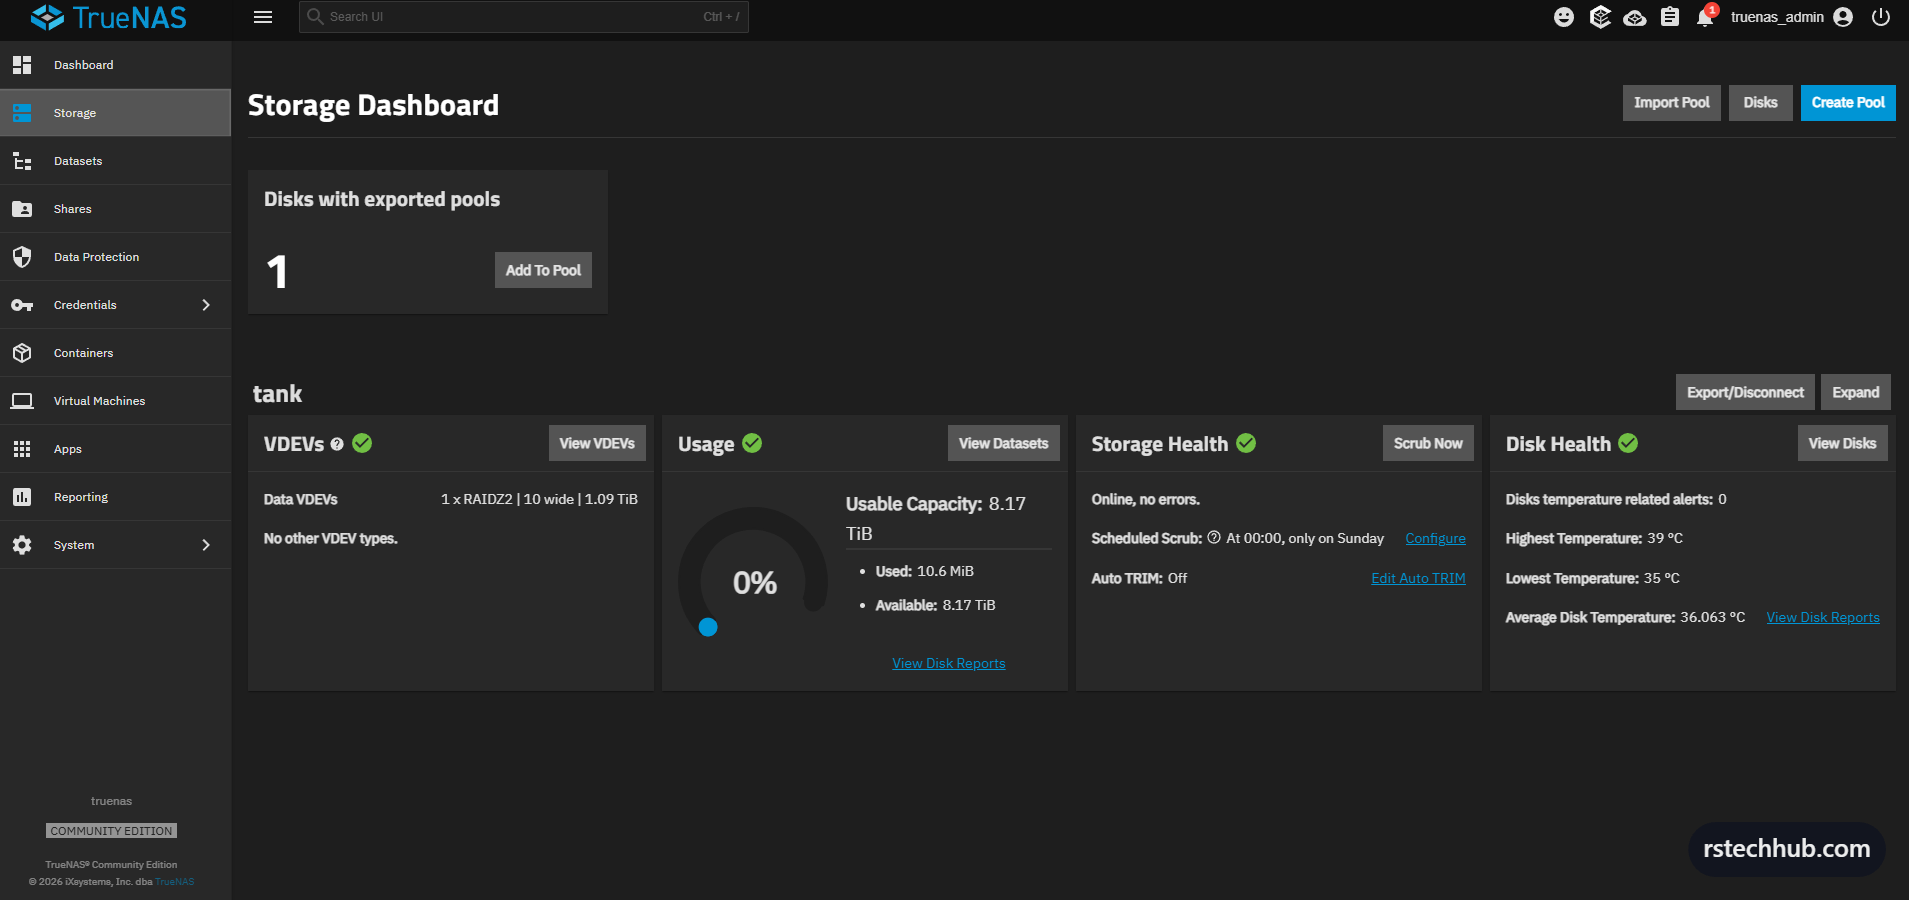The width and height of the screenshot is (1909, 900).
Task: Click the Apps grid icon
Action: pyautogui.click(x=22, y=449)
